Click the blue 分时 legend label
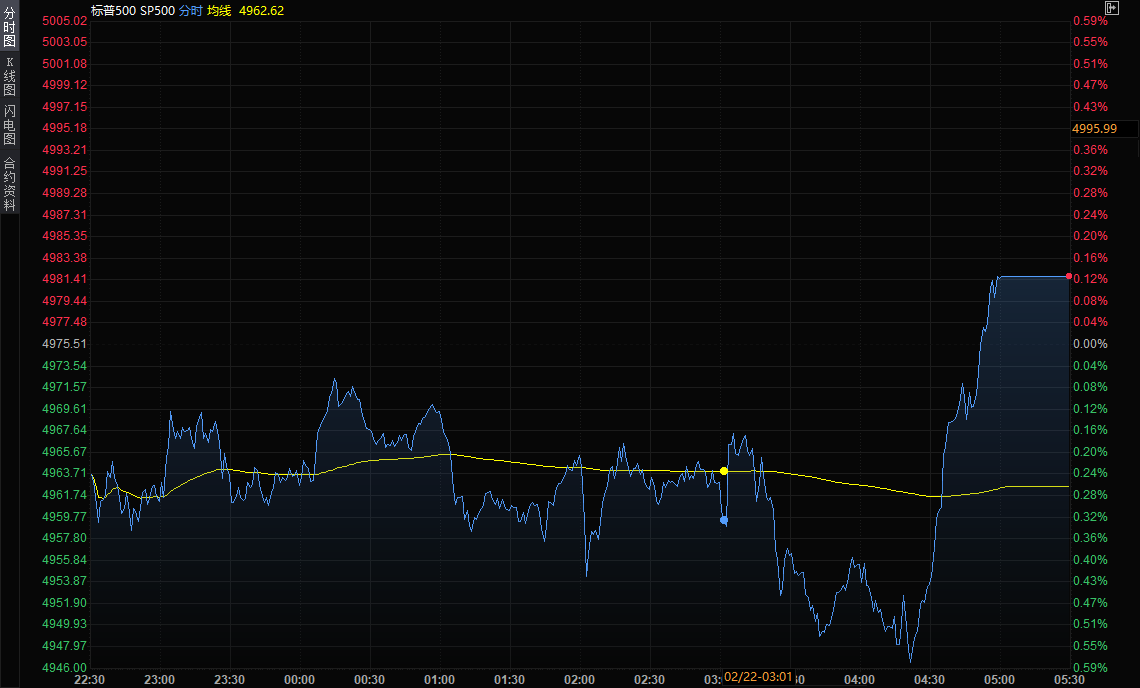 point(190,10)
